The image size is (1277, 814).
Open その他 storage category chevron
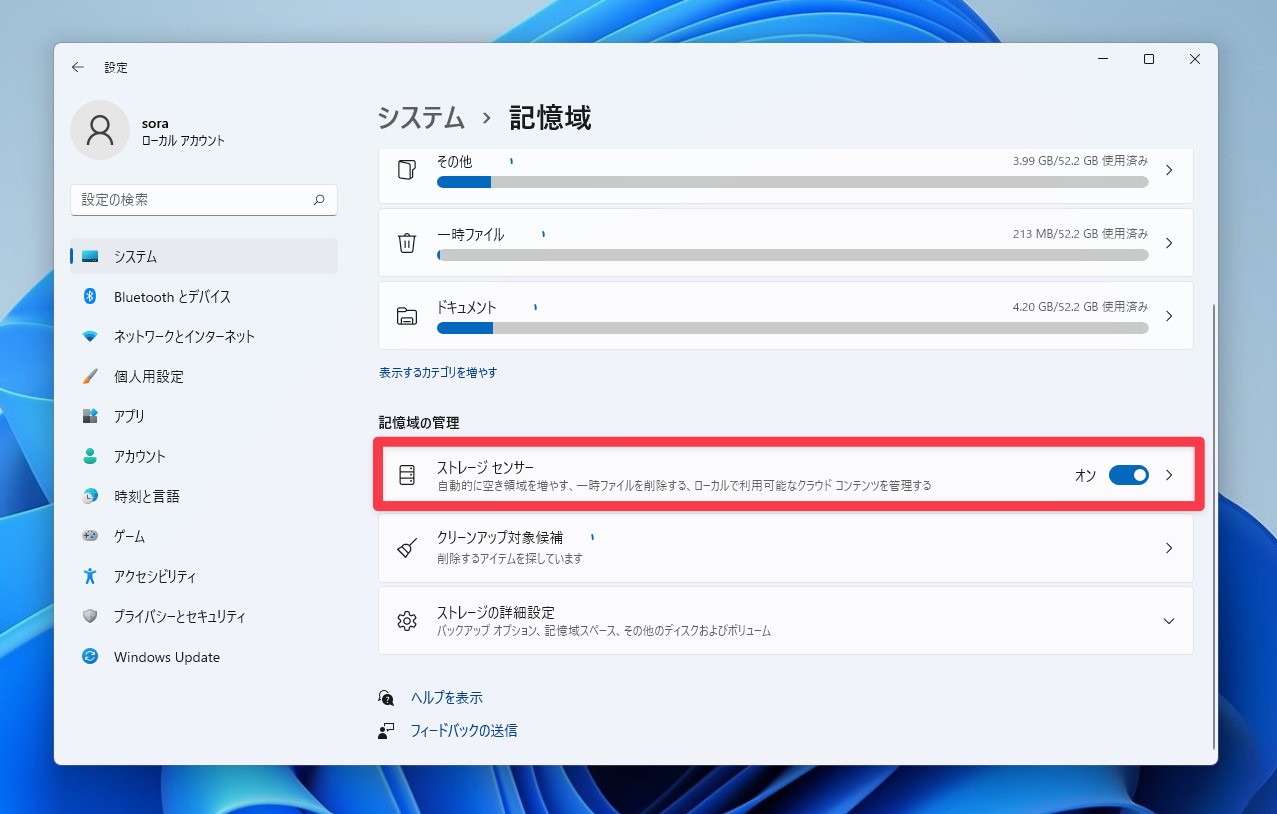click(1169, 171)
